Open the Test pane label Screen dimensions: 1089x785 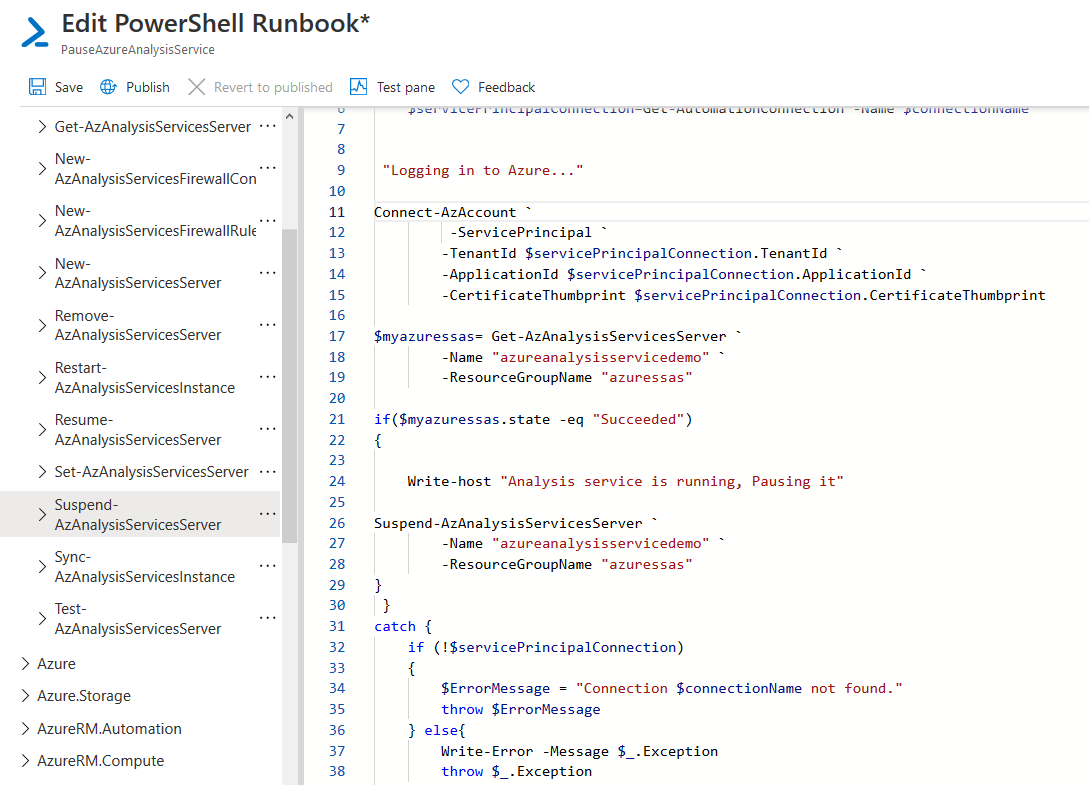(406, 88)
